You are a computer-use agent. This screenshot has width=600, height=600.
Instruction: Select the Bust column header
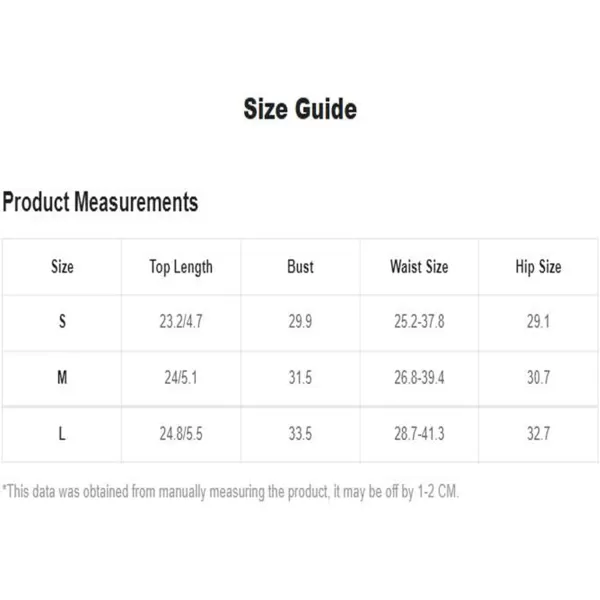point(300,267)
